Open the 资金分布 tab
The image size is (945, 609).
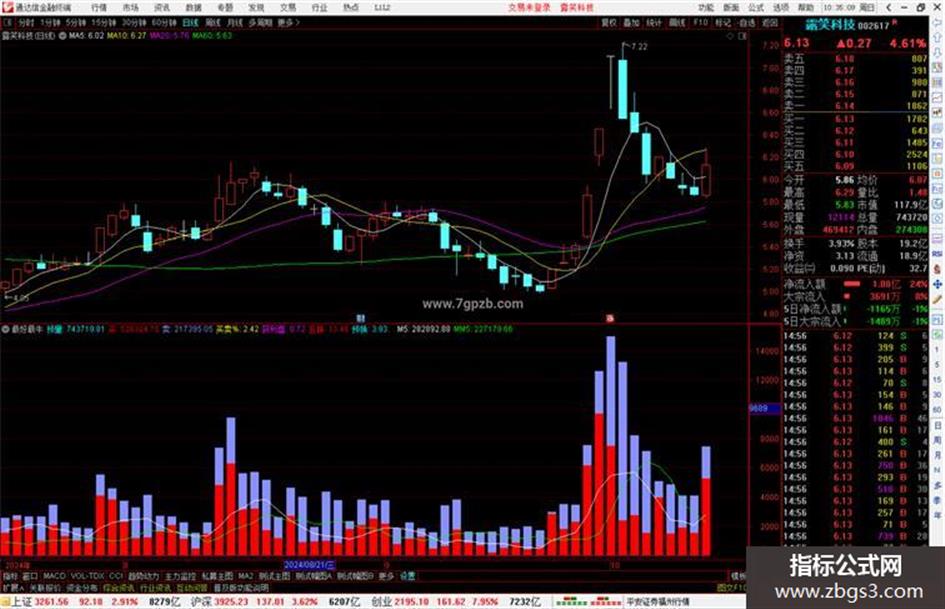point(82,587)
